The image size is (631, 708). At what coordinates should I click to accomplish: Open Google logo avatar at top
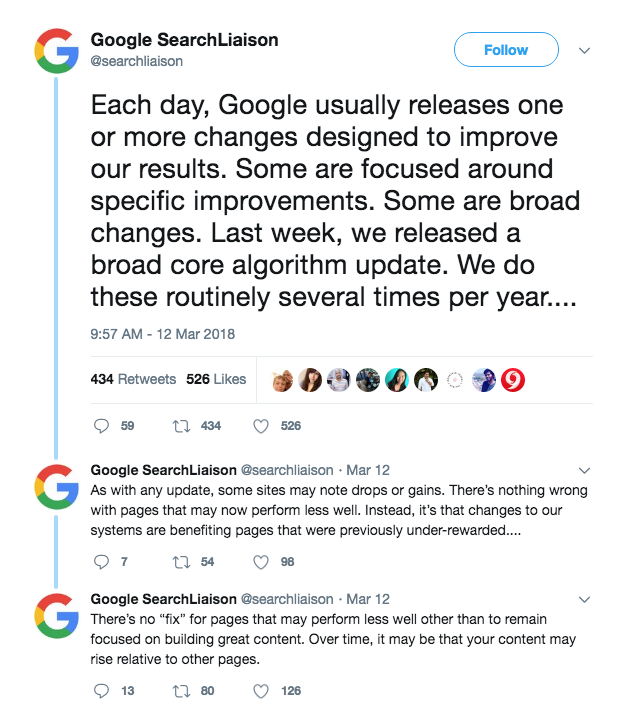coord(56,51)
